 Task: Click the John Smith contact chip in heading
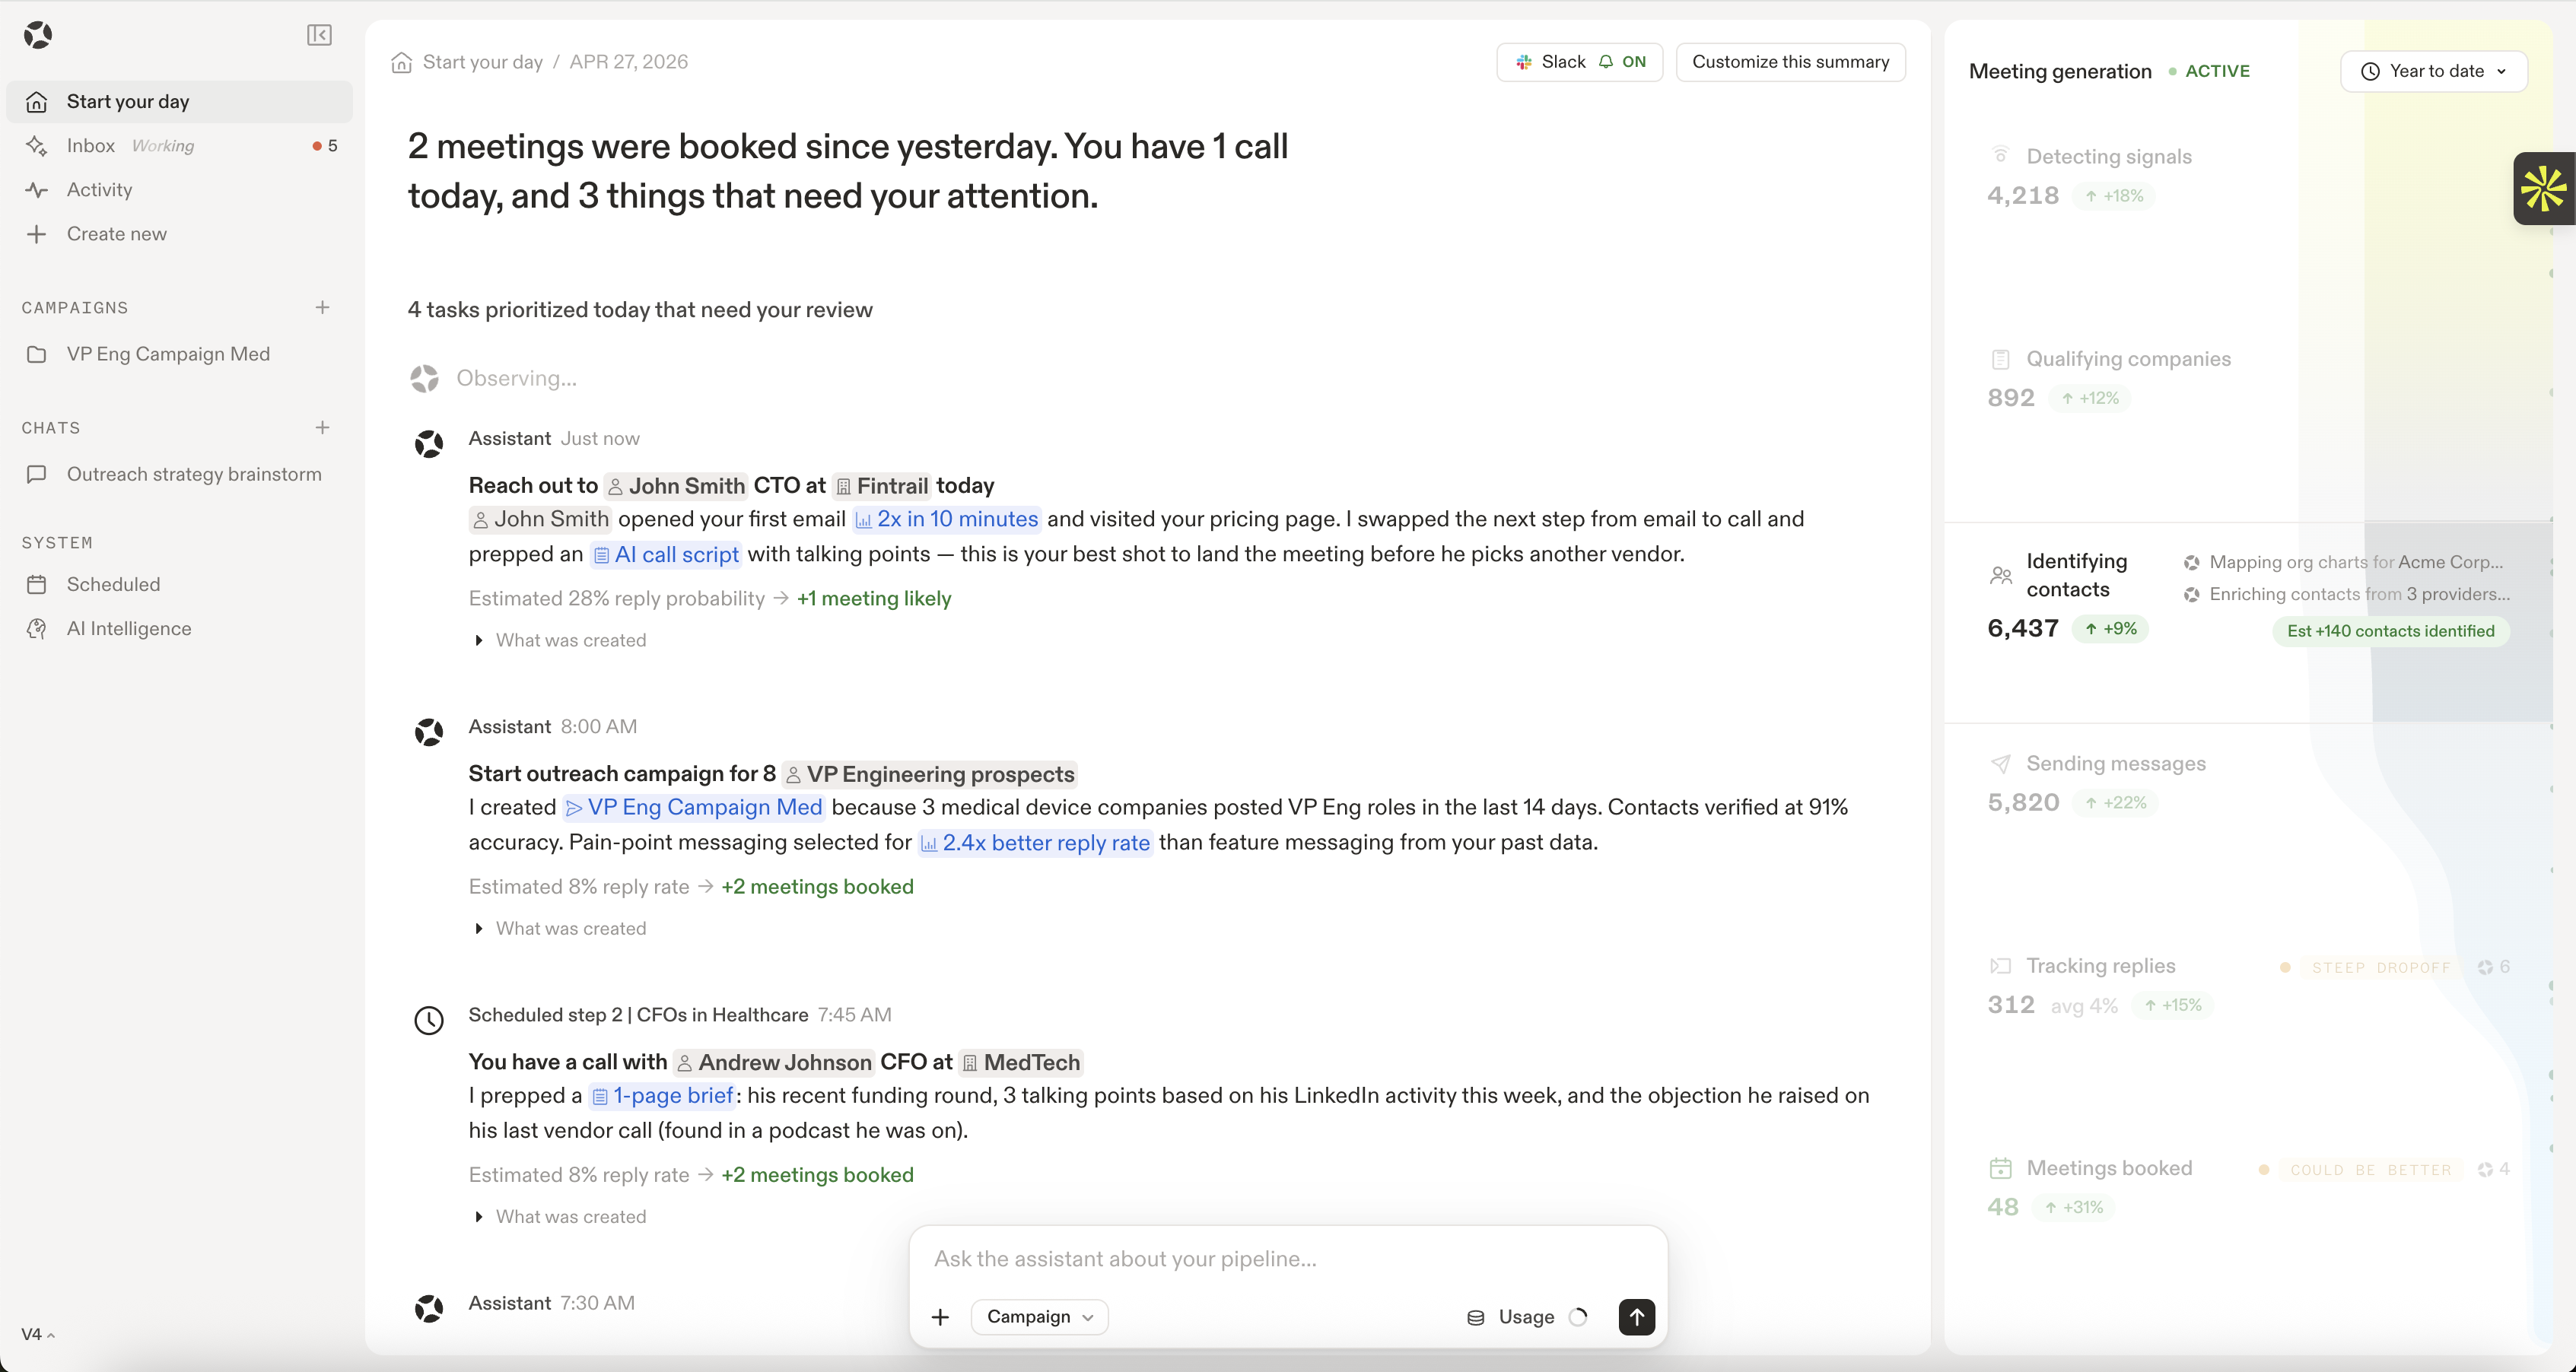676,486
